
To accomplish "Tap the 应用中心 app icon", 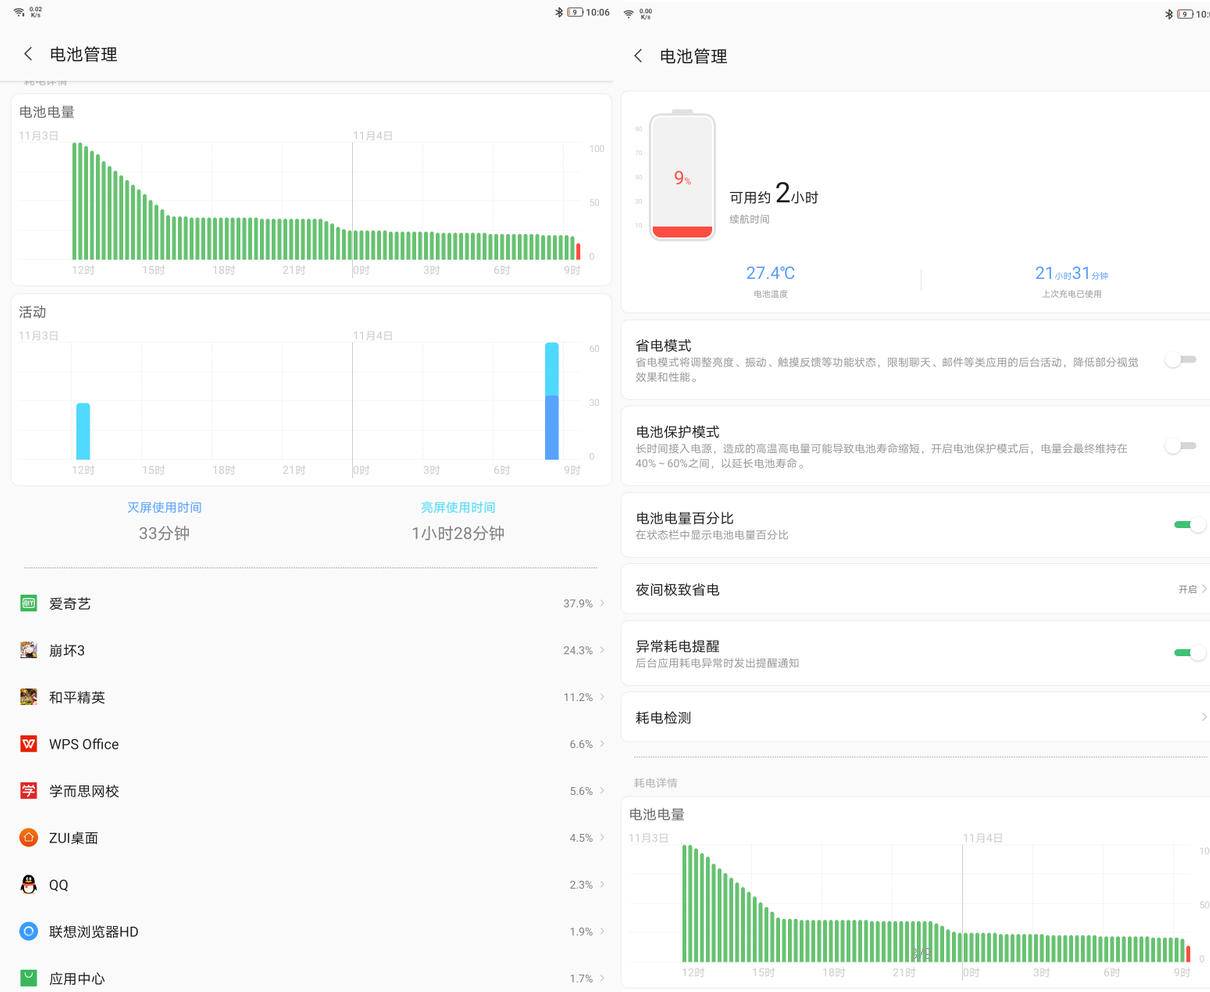I will (29, 978).
